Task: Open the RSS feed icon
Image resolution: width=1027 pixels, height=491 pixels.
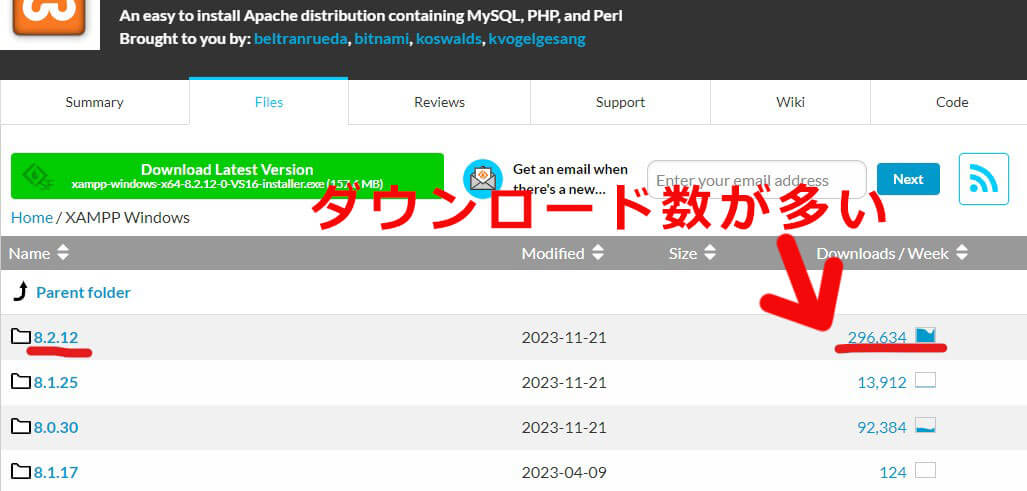Action: [x=983, y=179]
